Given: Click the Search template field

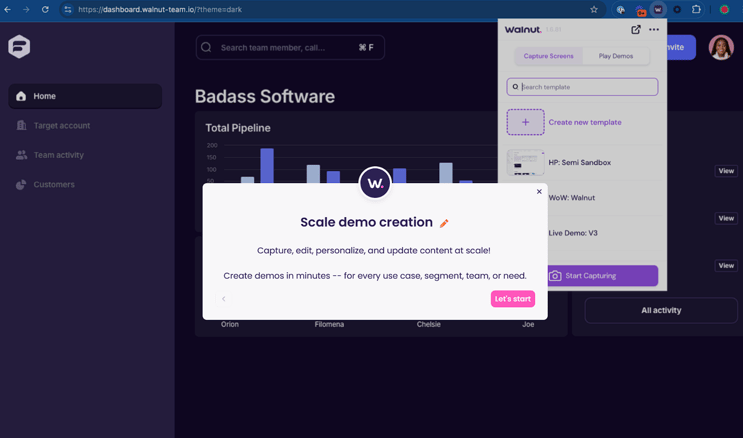Looking at the screenshot, I should click(x=582, y=87).
